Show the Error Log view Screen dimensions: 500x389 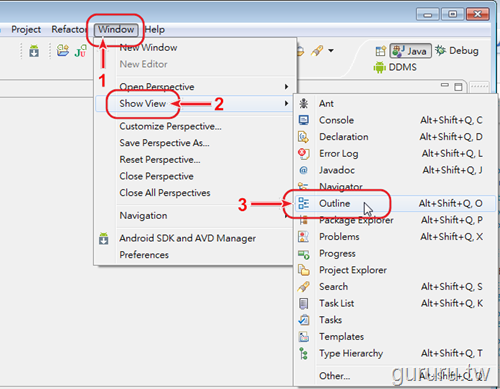pyautogui.click(x=395, y=153)
